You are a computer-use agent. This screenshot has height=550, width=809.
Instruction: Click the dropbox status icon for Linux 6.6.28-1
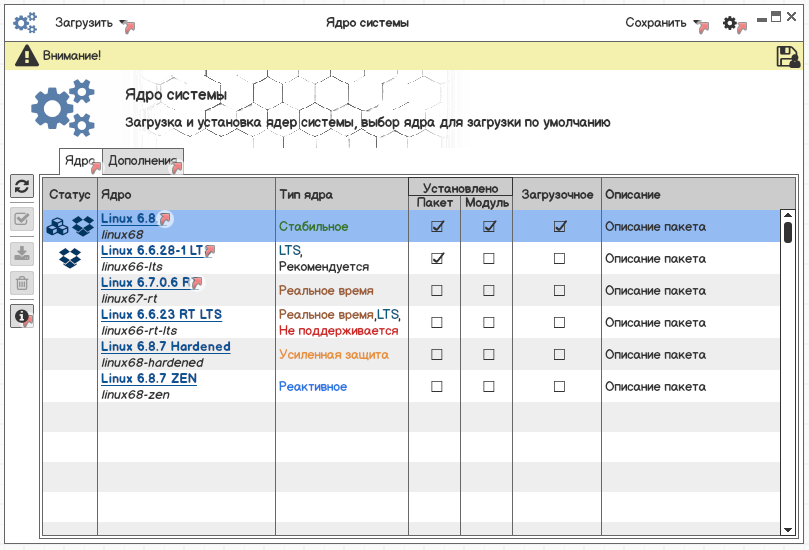tap(69, 258)
